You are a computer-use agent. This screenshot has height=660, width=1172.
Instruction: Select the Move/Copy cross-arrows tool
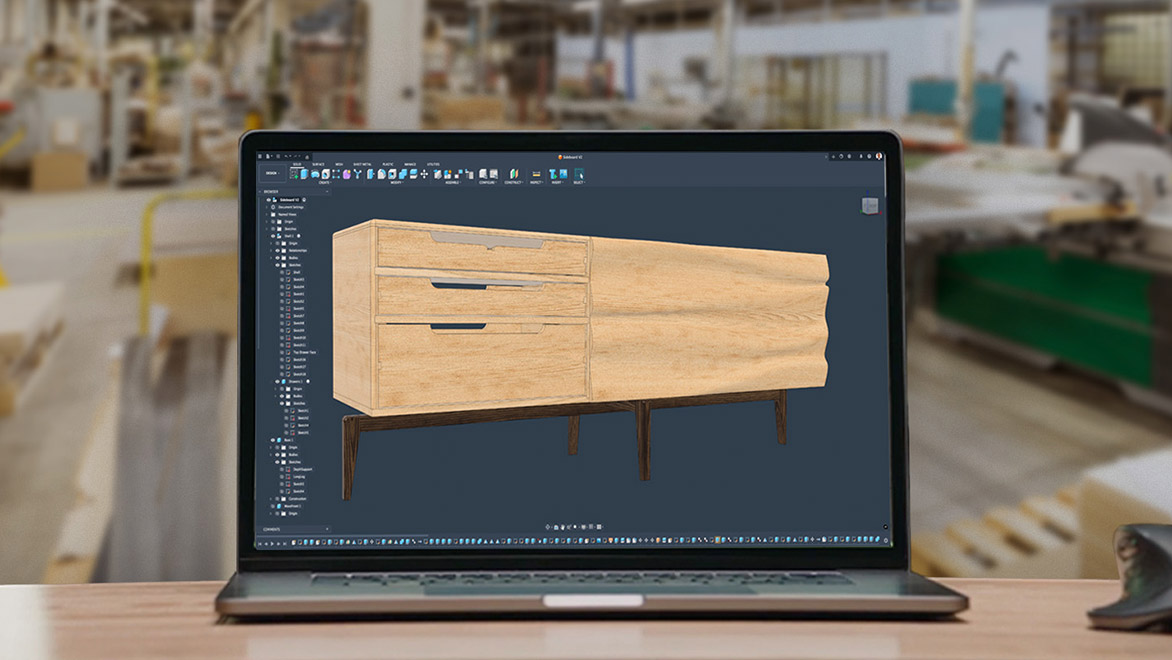coord(424,174)
